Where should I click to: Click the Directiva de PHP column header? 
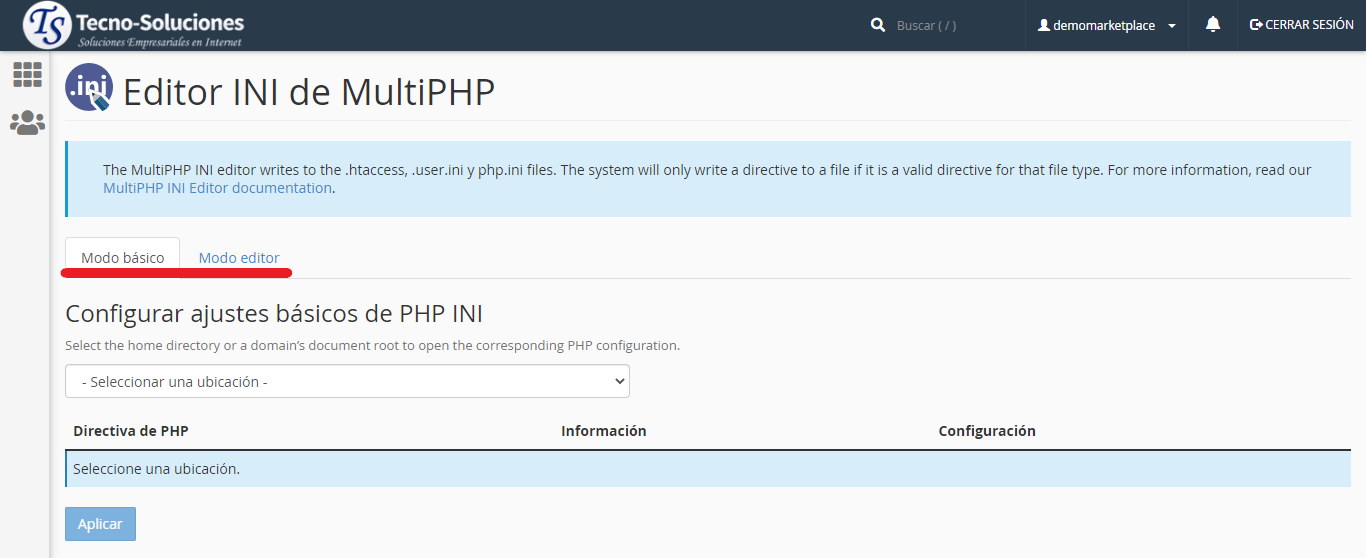point(131,431)
